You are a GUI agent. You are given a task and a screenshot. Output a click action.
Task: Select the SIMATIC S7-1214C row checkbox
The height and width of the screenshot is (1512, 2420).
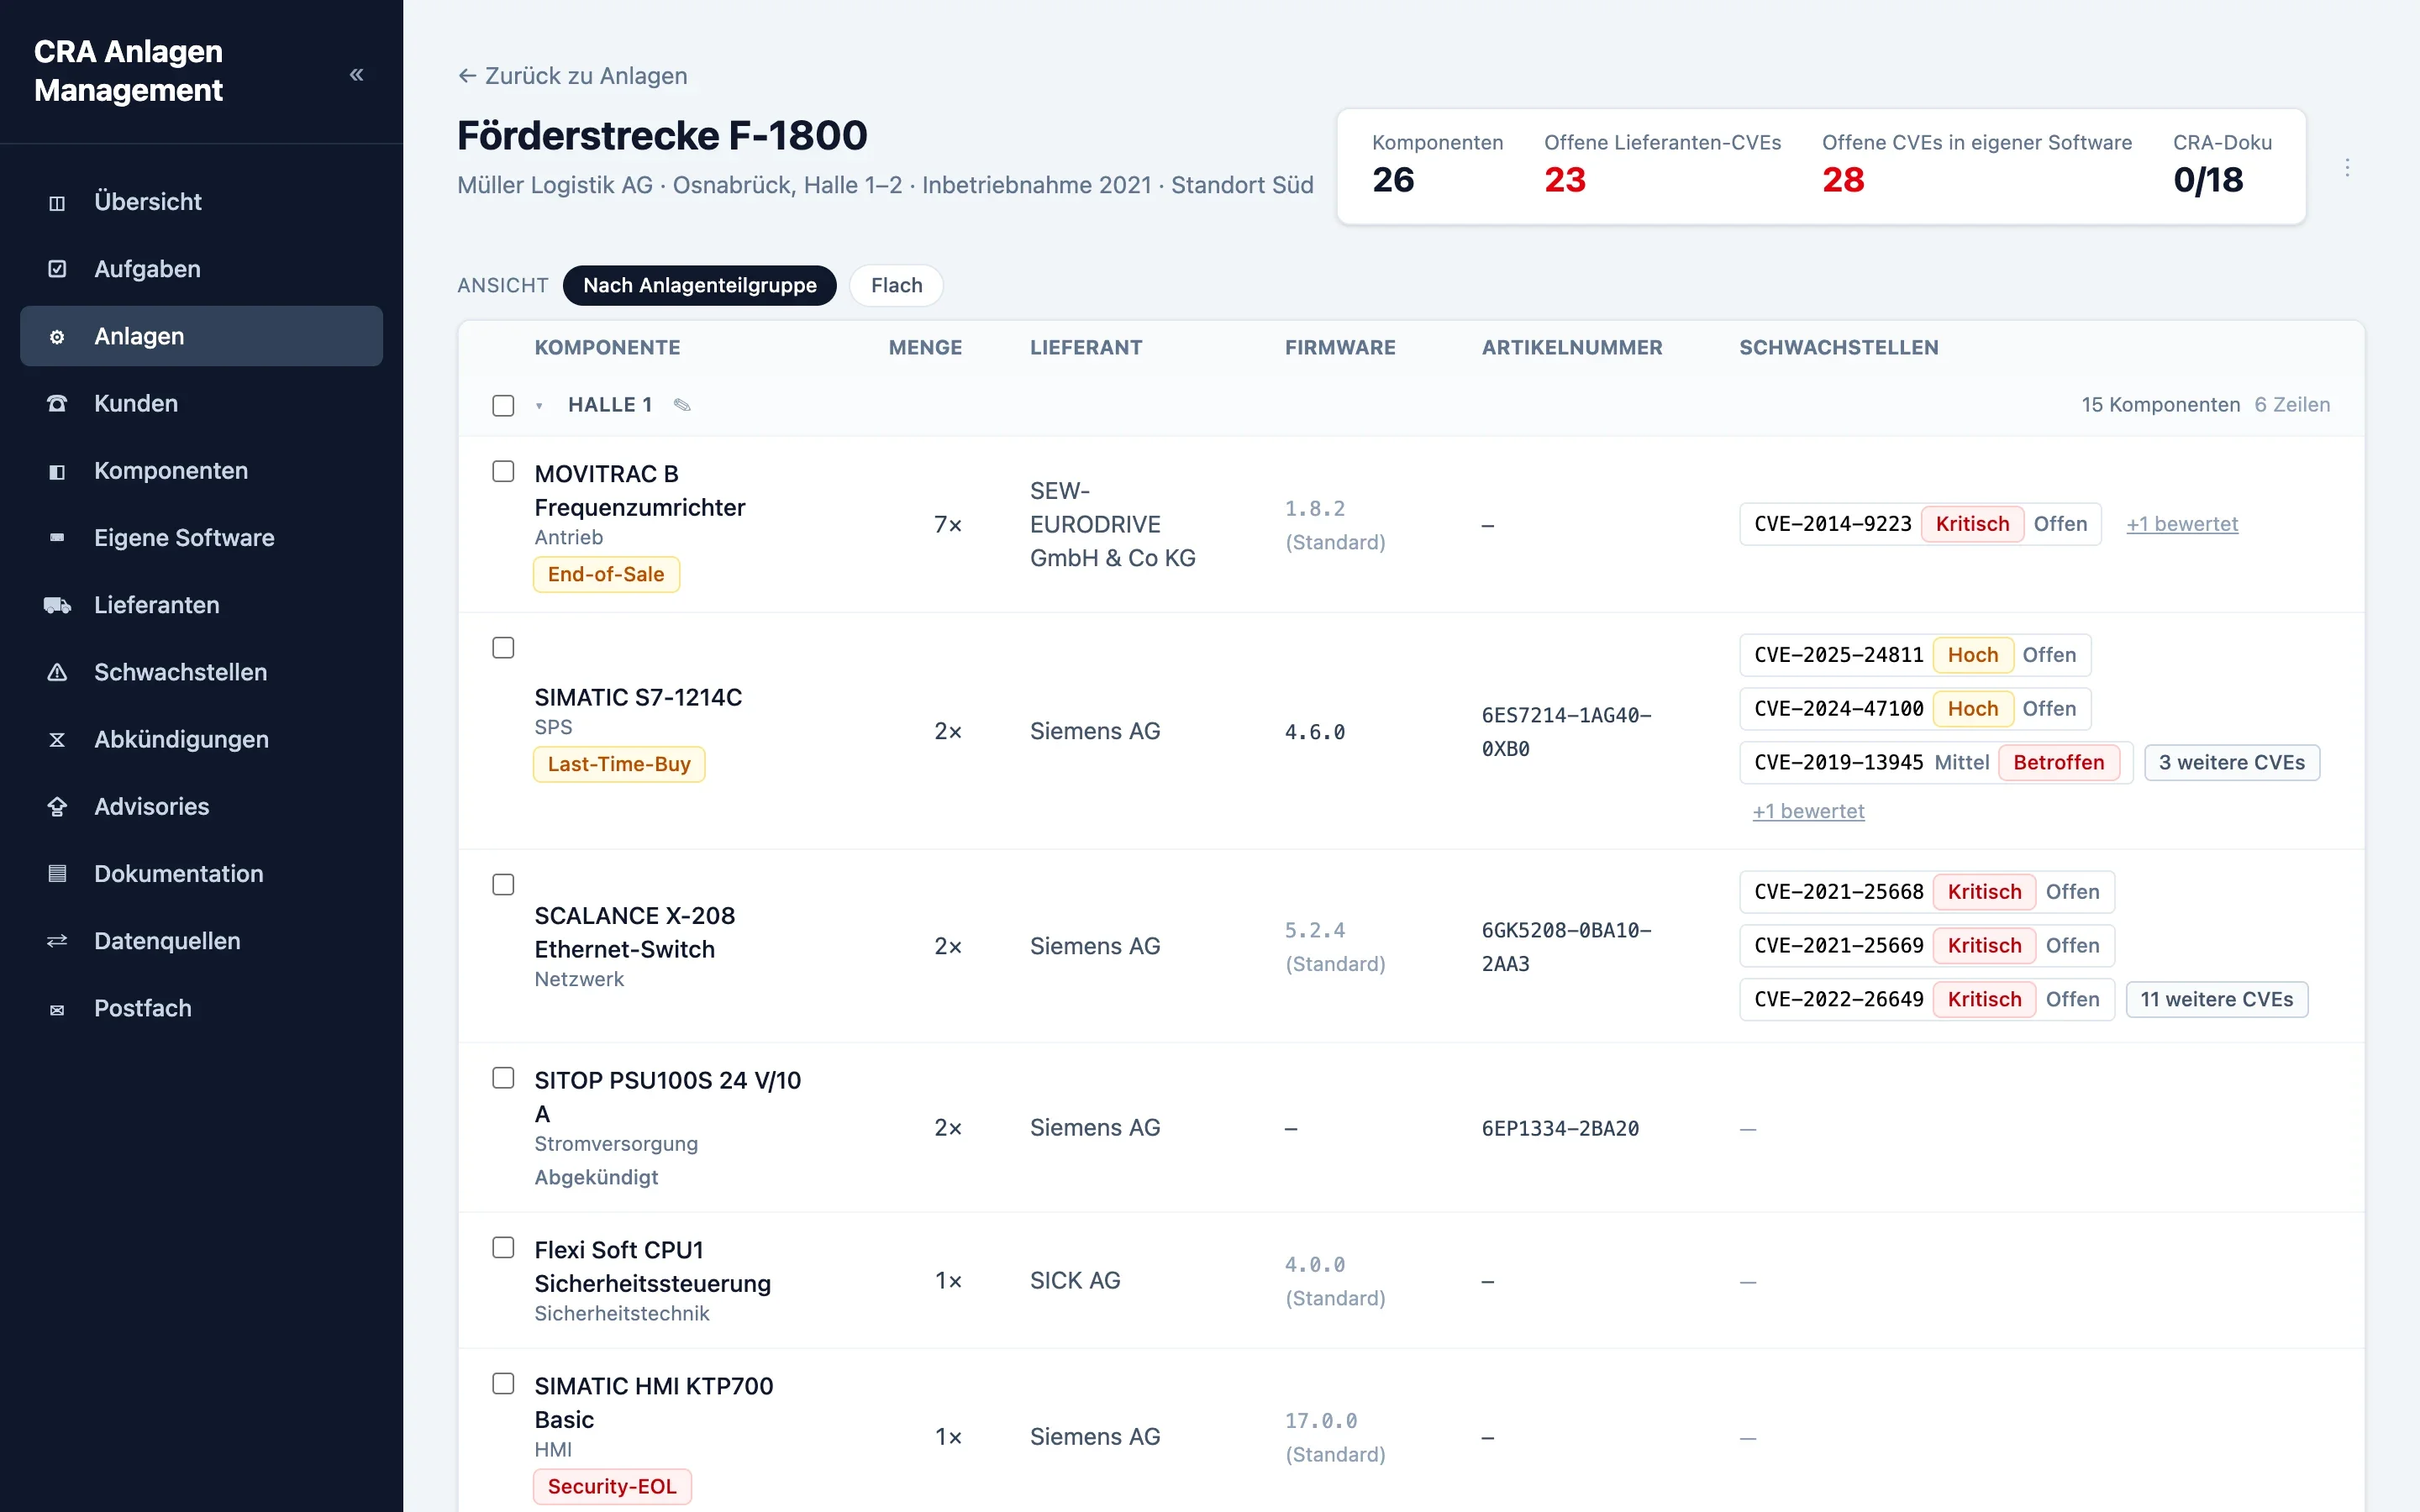503,648
